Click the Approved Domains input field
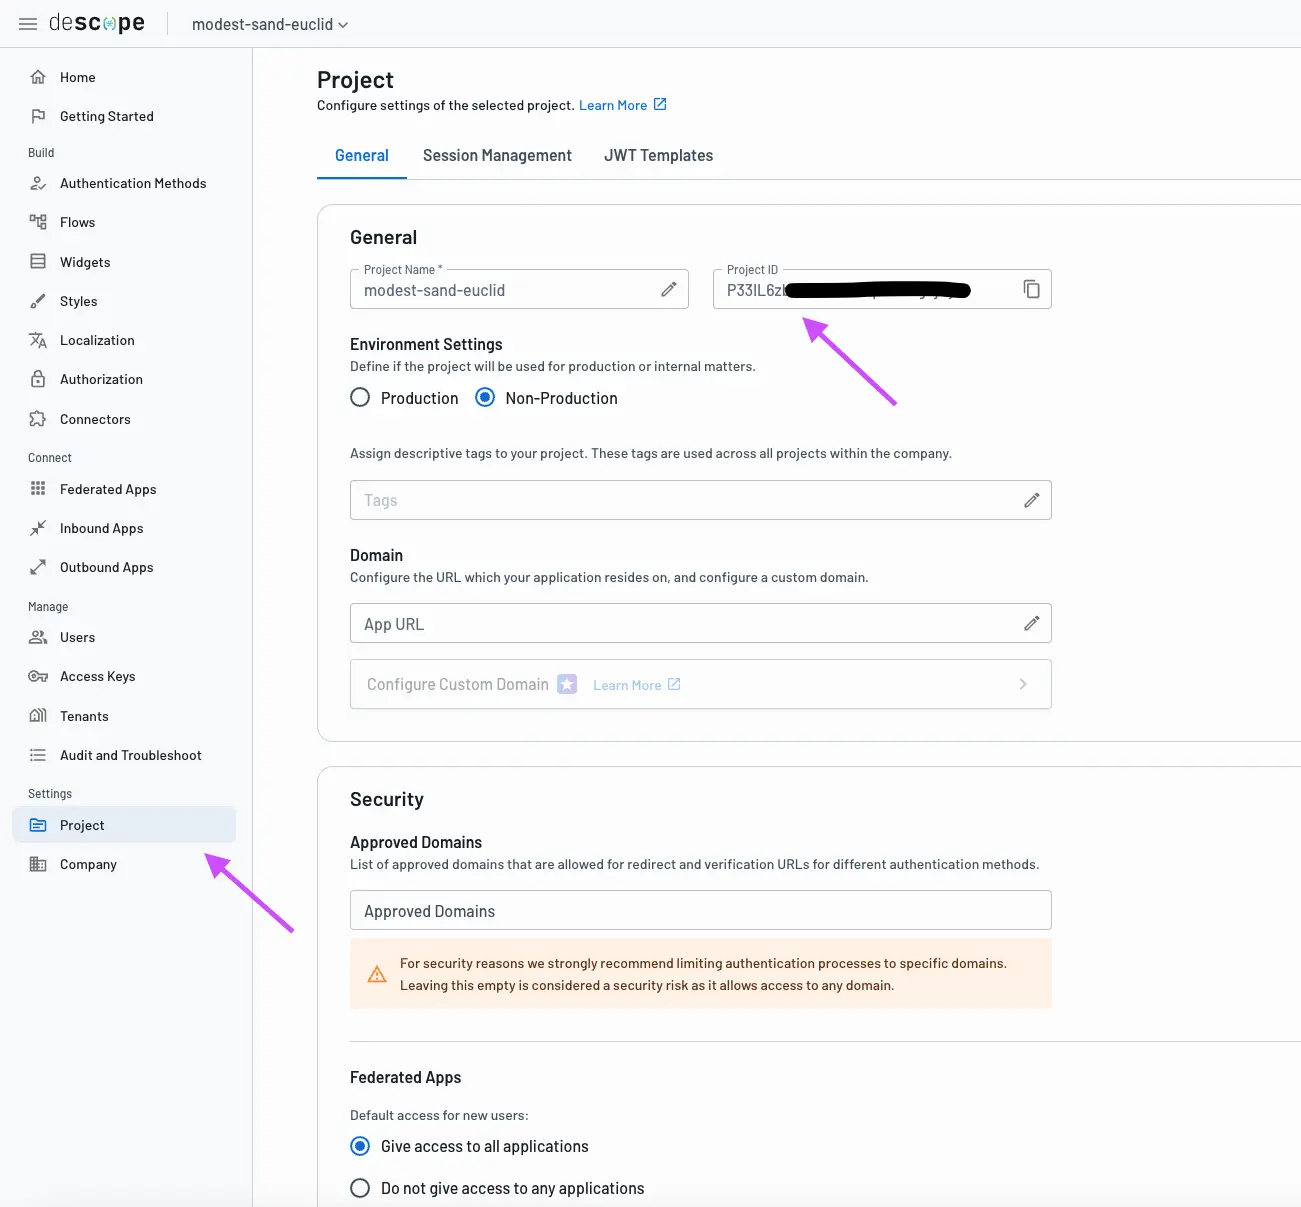Viewport: 1301px width, 1207px height. [x=700, y=911]
